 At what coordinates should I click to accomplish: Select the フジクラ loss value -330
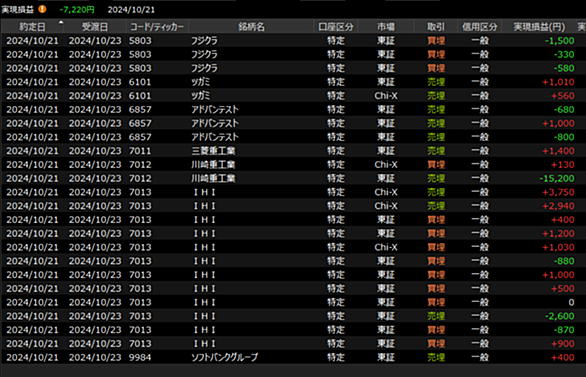564,55
